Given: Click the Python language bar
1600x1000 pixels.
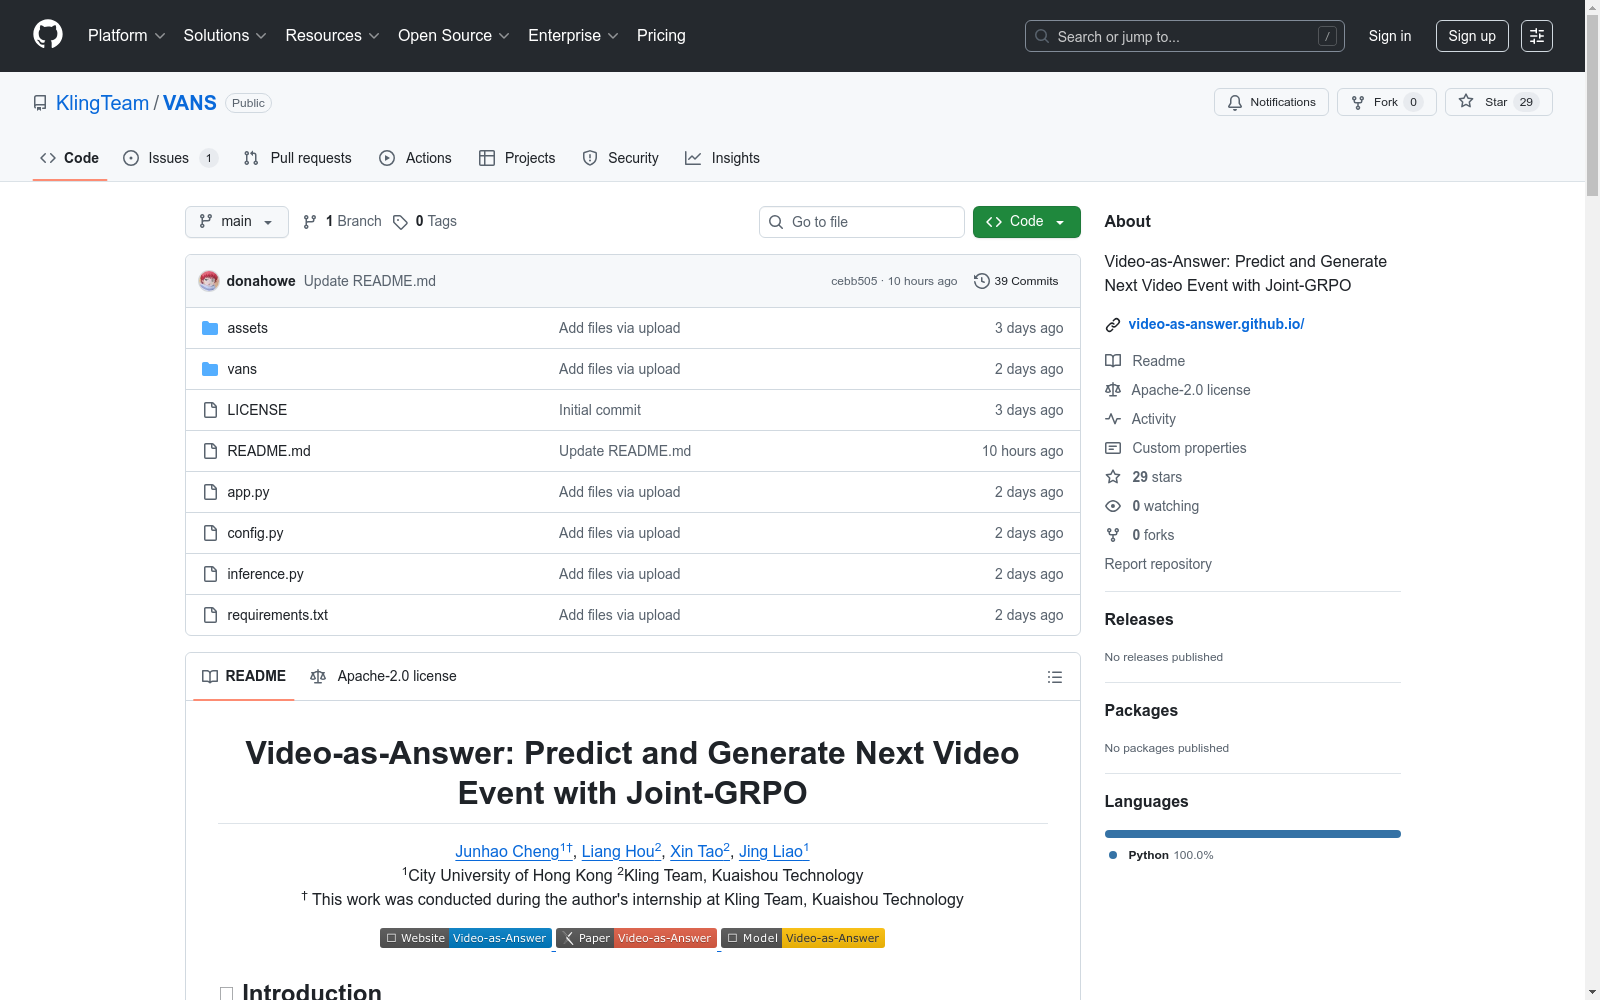Looking at the screenshot, I should (1253, 834).
